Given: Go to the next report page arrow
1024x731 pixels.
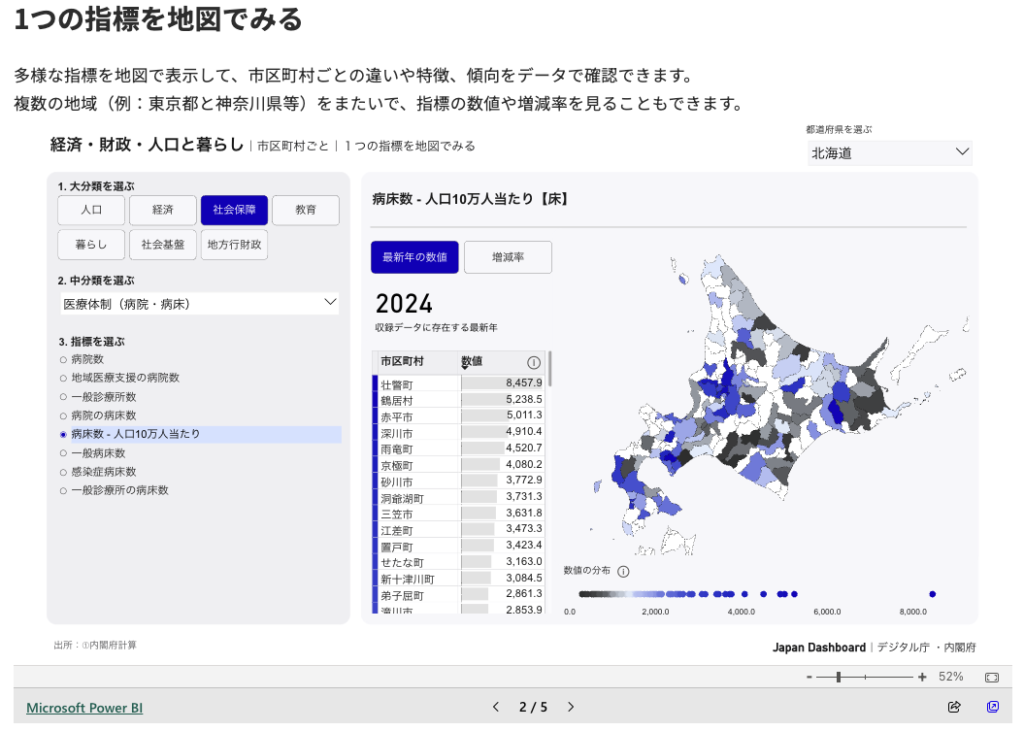Looking at the screenshot, I should pos(571,707).
